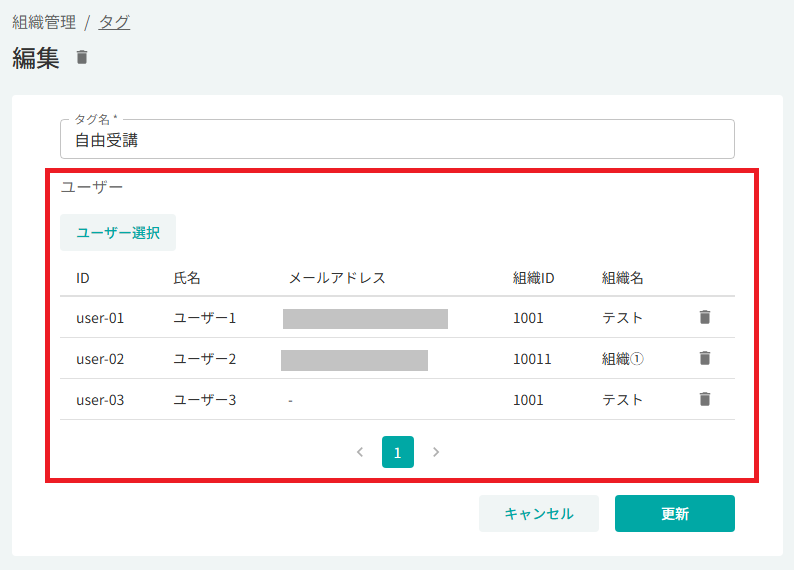Click the name ユーザー2
Viewport: 794px width, 570px height.
pos(205,359)
